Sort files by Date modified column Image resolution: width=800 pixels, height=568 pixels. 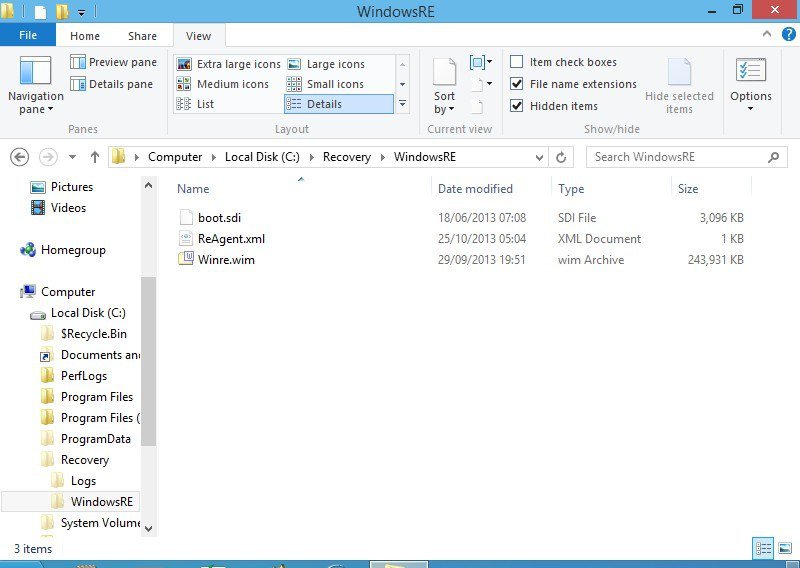tap(475, 189)
